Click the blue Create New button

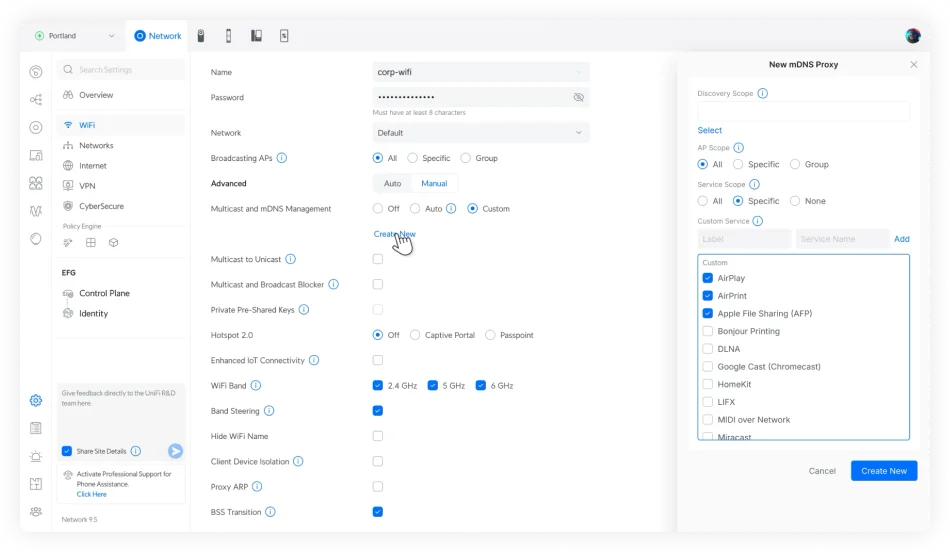(883, 470)
